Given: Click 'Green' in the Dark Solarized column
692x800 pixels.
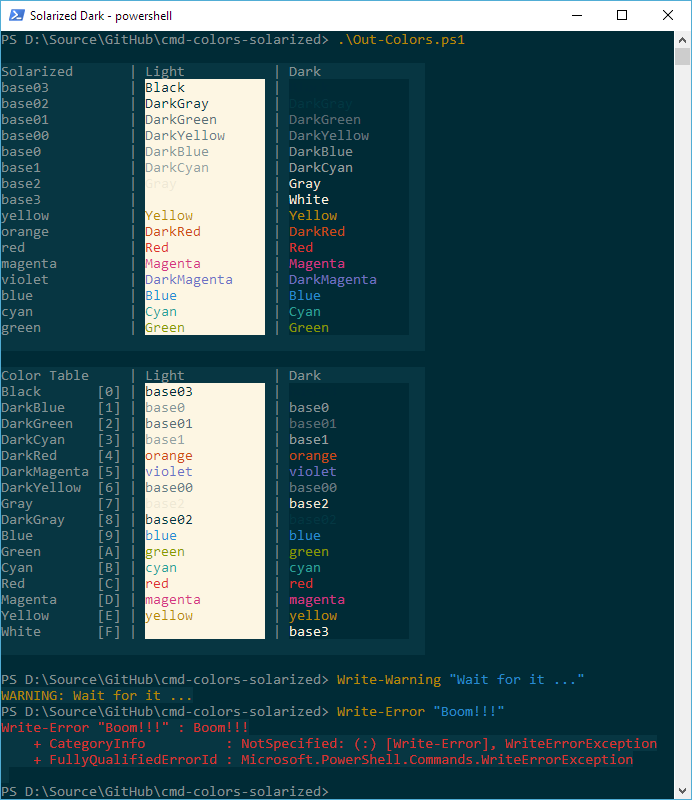Looking at the screenshot, I should coord(309,328).
